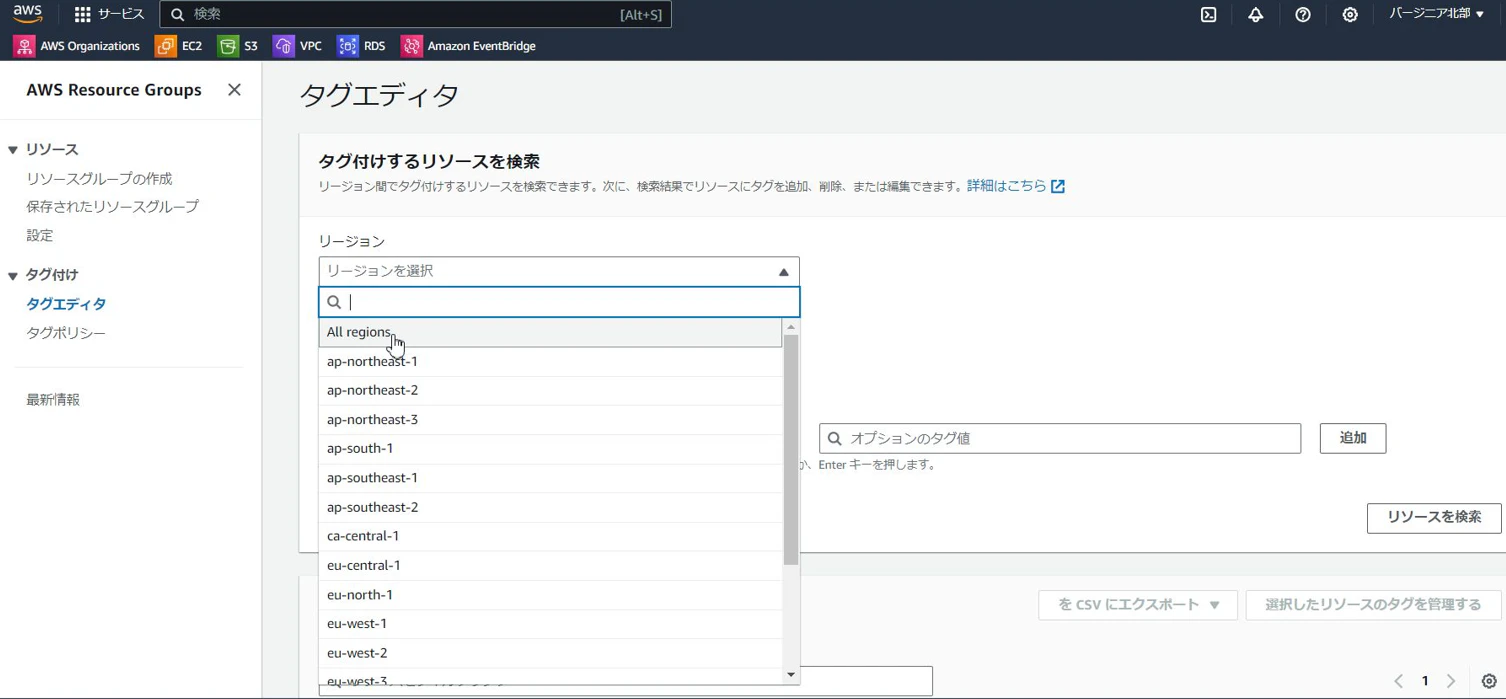Collapse the リソース sidebar section
This screenshot has width=1506, height=699.
[13, 150]
